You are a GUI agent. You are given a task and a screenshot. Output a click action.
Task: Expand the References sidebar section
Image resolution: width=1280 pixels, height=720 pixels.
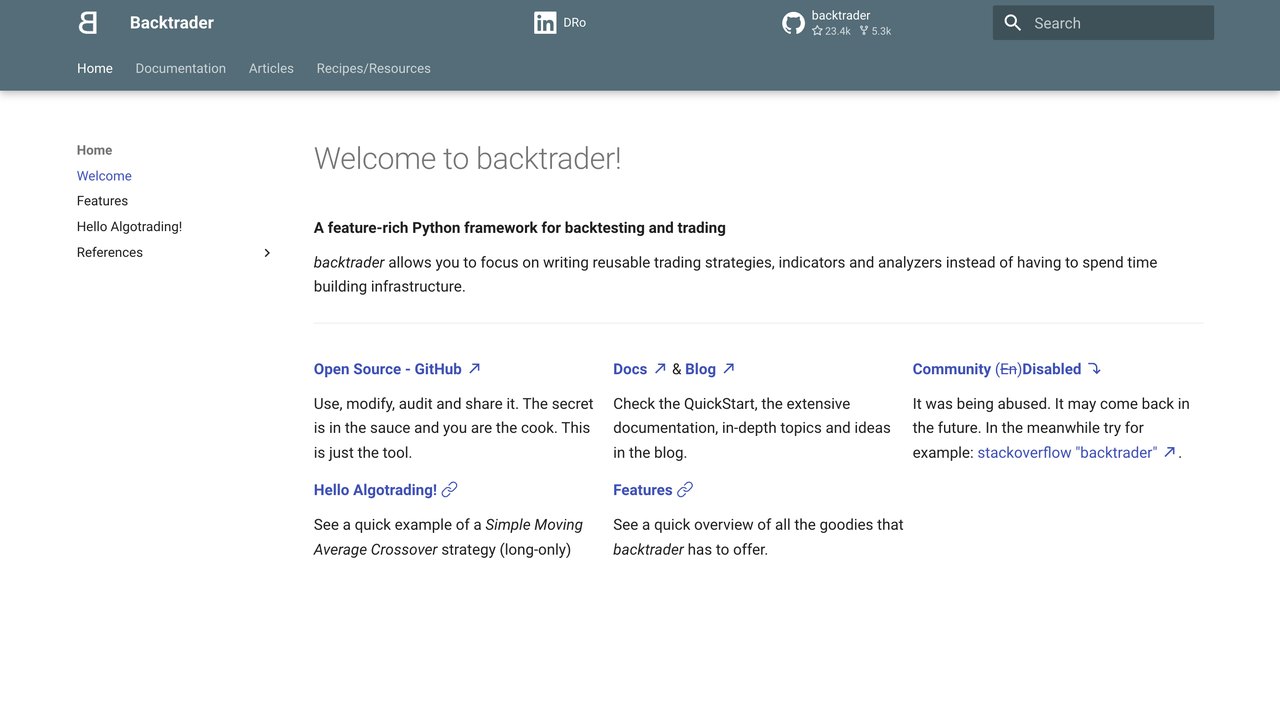267,253
